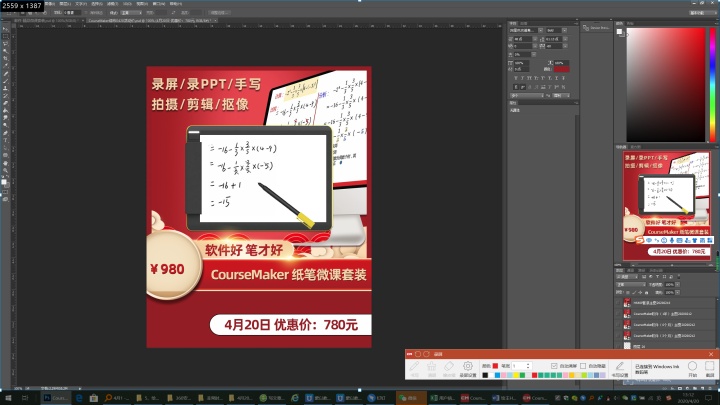
Task: Select the Move tool in Photoshop toolbar
Action: (6, 29)
